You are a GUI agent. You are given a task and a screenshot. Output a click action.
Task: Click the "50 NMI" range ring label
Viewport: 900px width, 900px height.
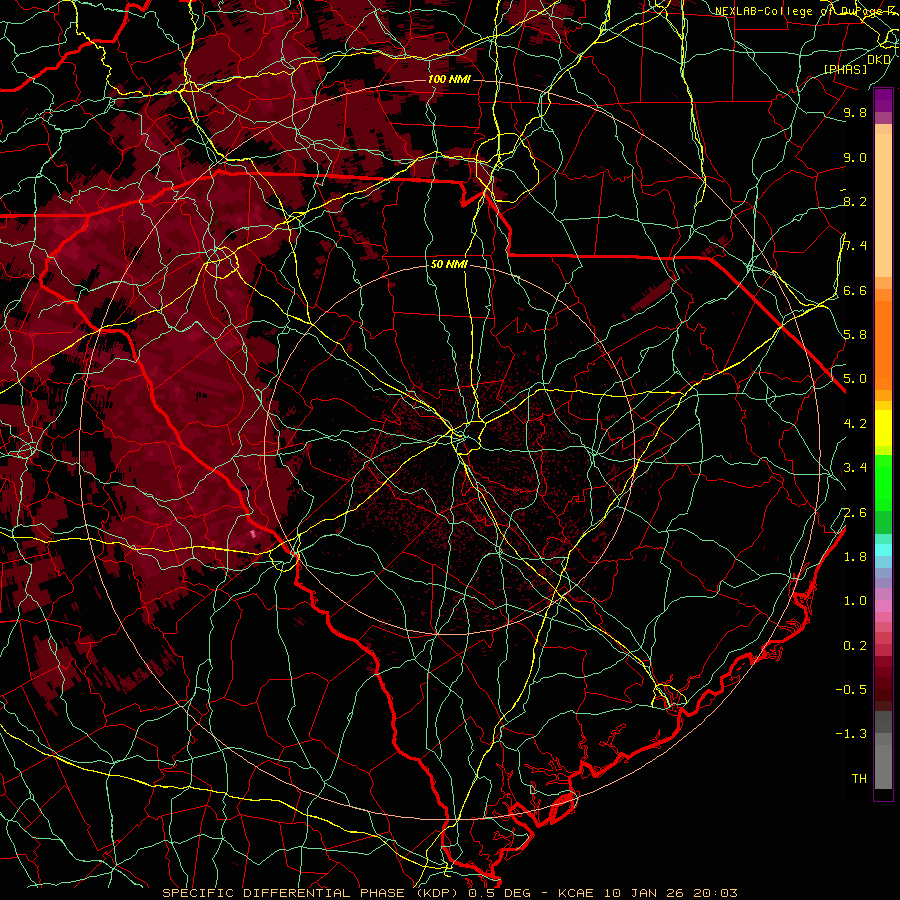449,265
